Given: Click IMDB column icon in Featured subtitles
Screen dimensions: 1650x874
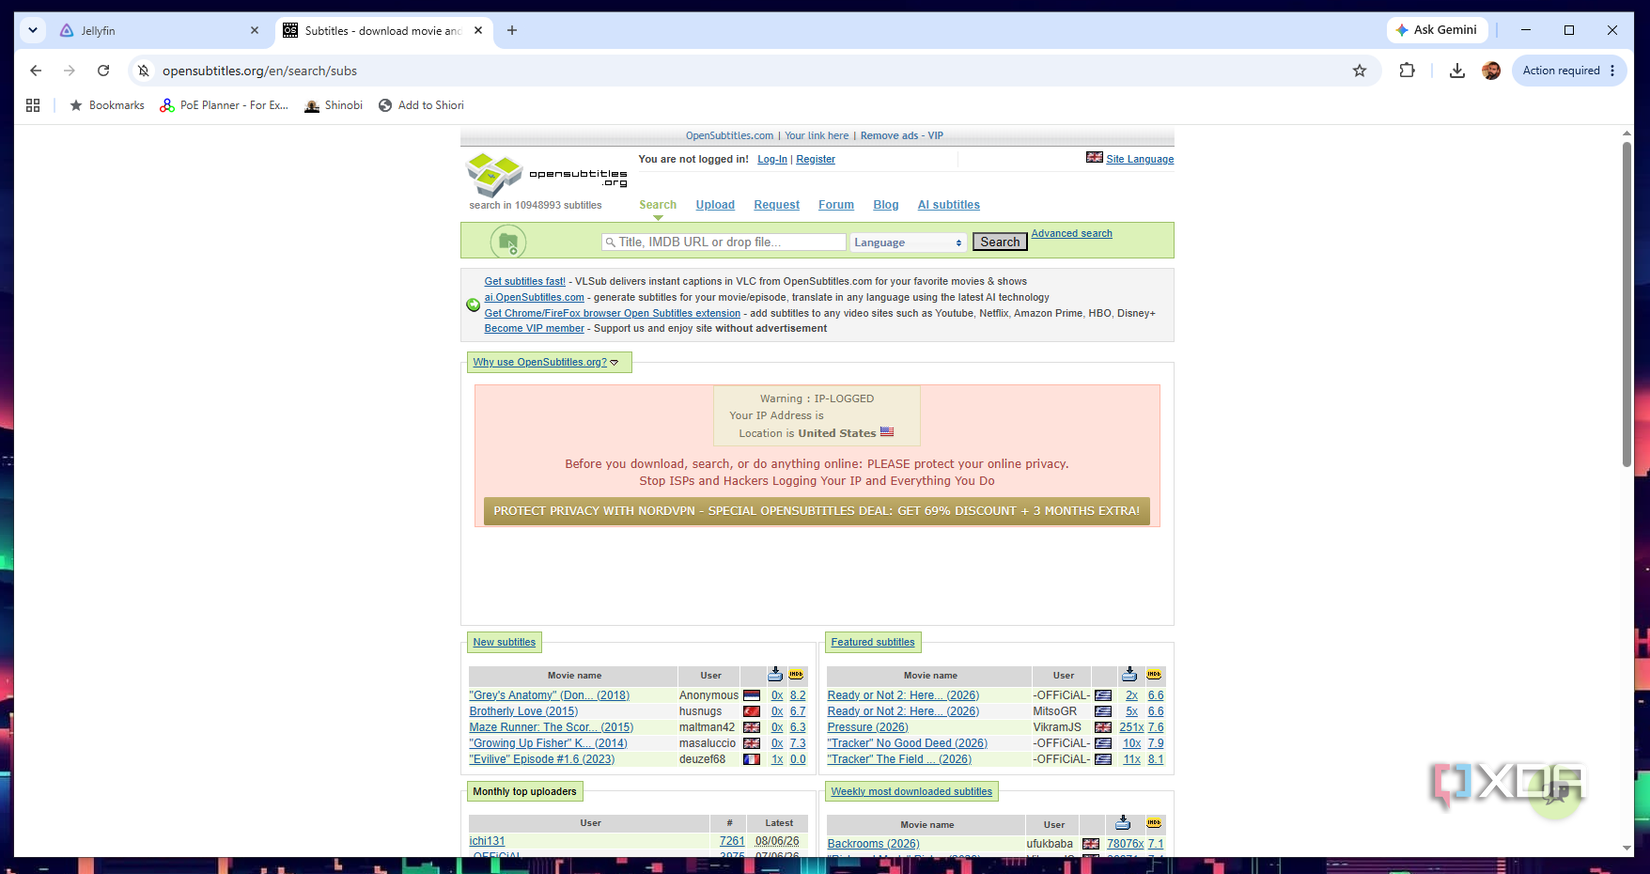Looking at the screenshot, I should (x=1154, y=675).
